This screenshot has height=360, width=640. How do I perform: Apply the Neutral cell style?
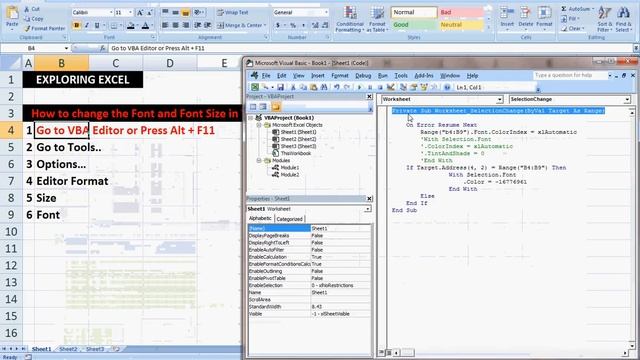[x=461, y=25]
